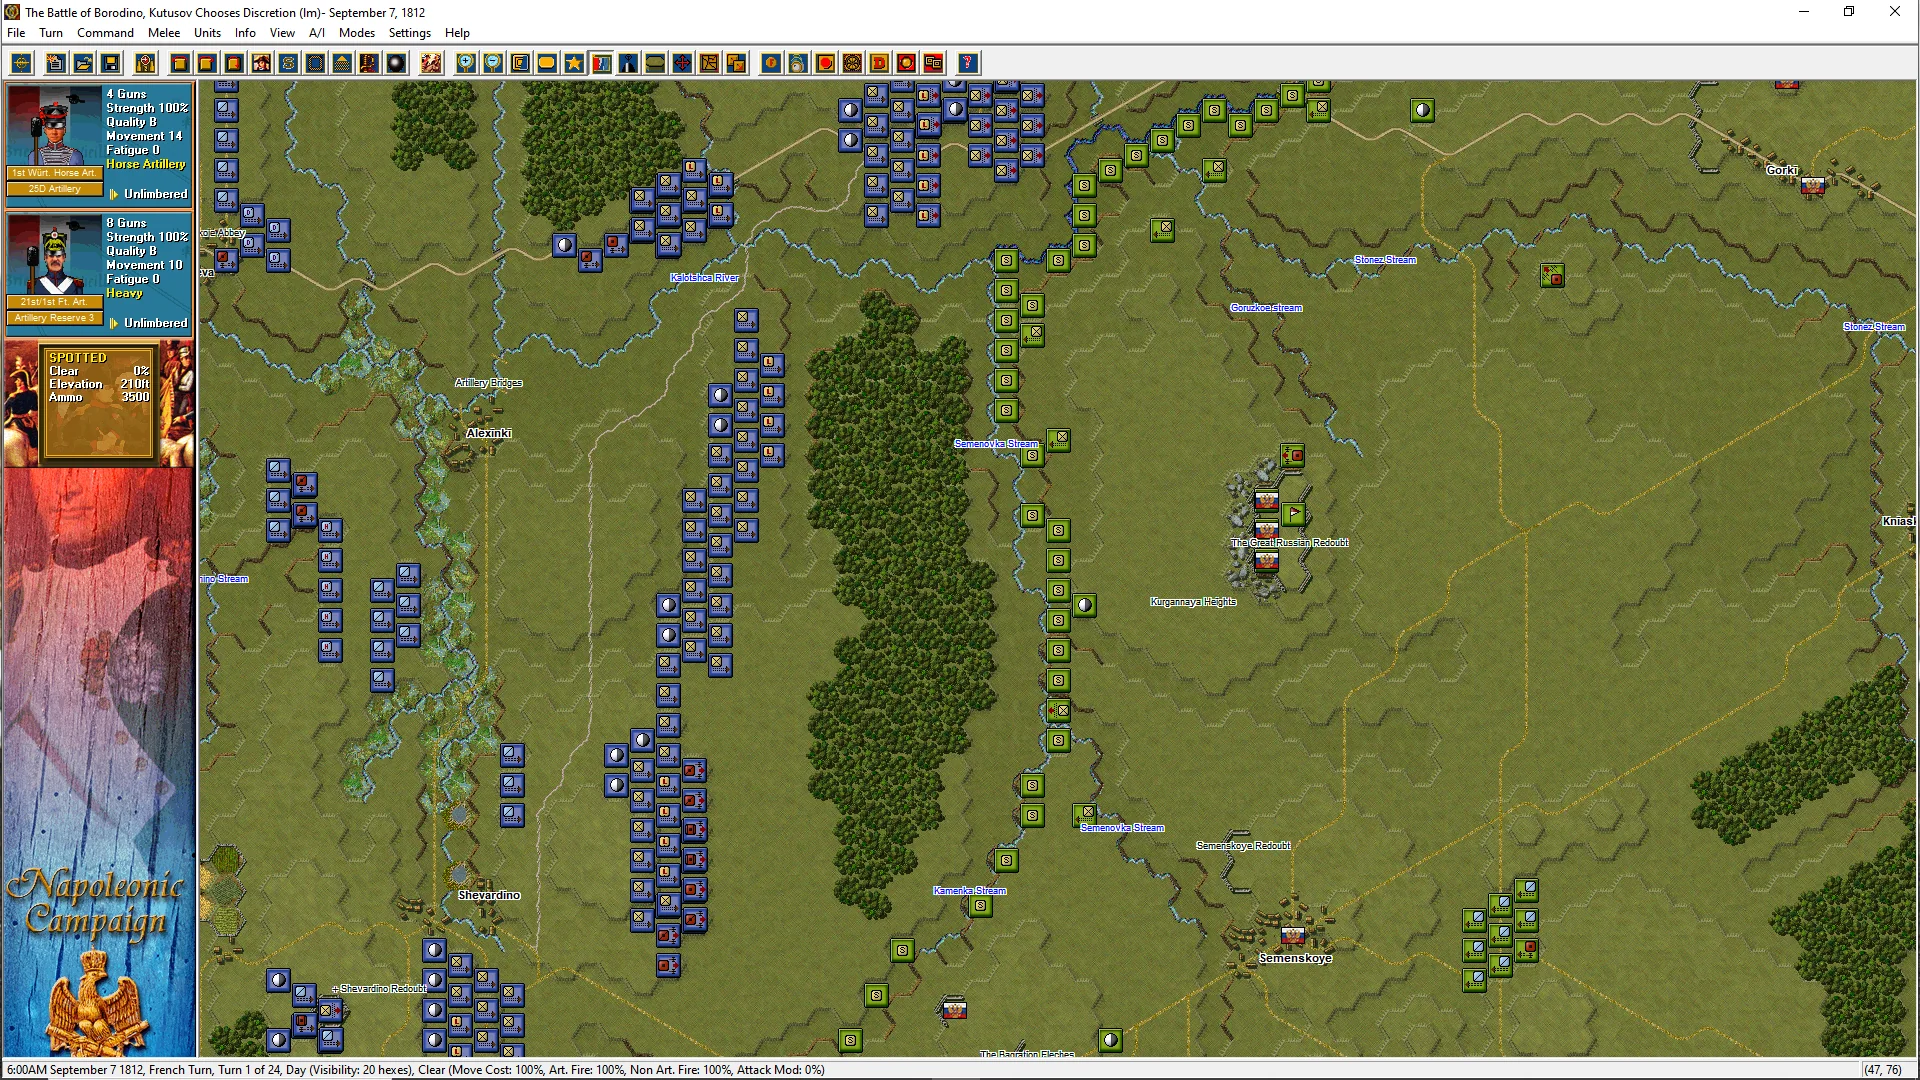The height and width of the screenshot is (1080, 1920).
Task: Toggle the yellow oval highlight button
Action: click(547, 64)
